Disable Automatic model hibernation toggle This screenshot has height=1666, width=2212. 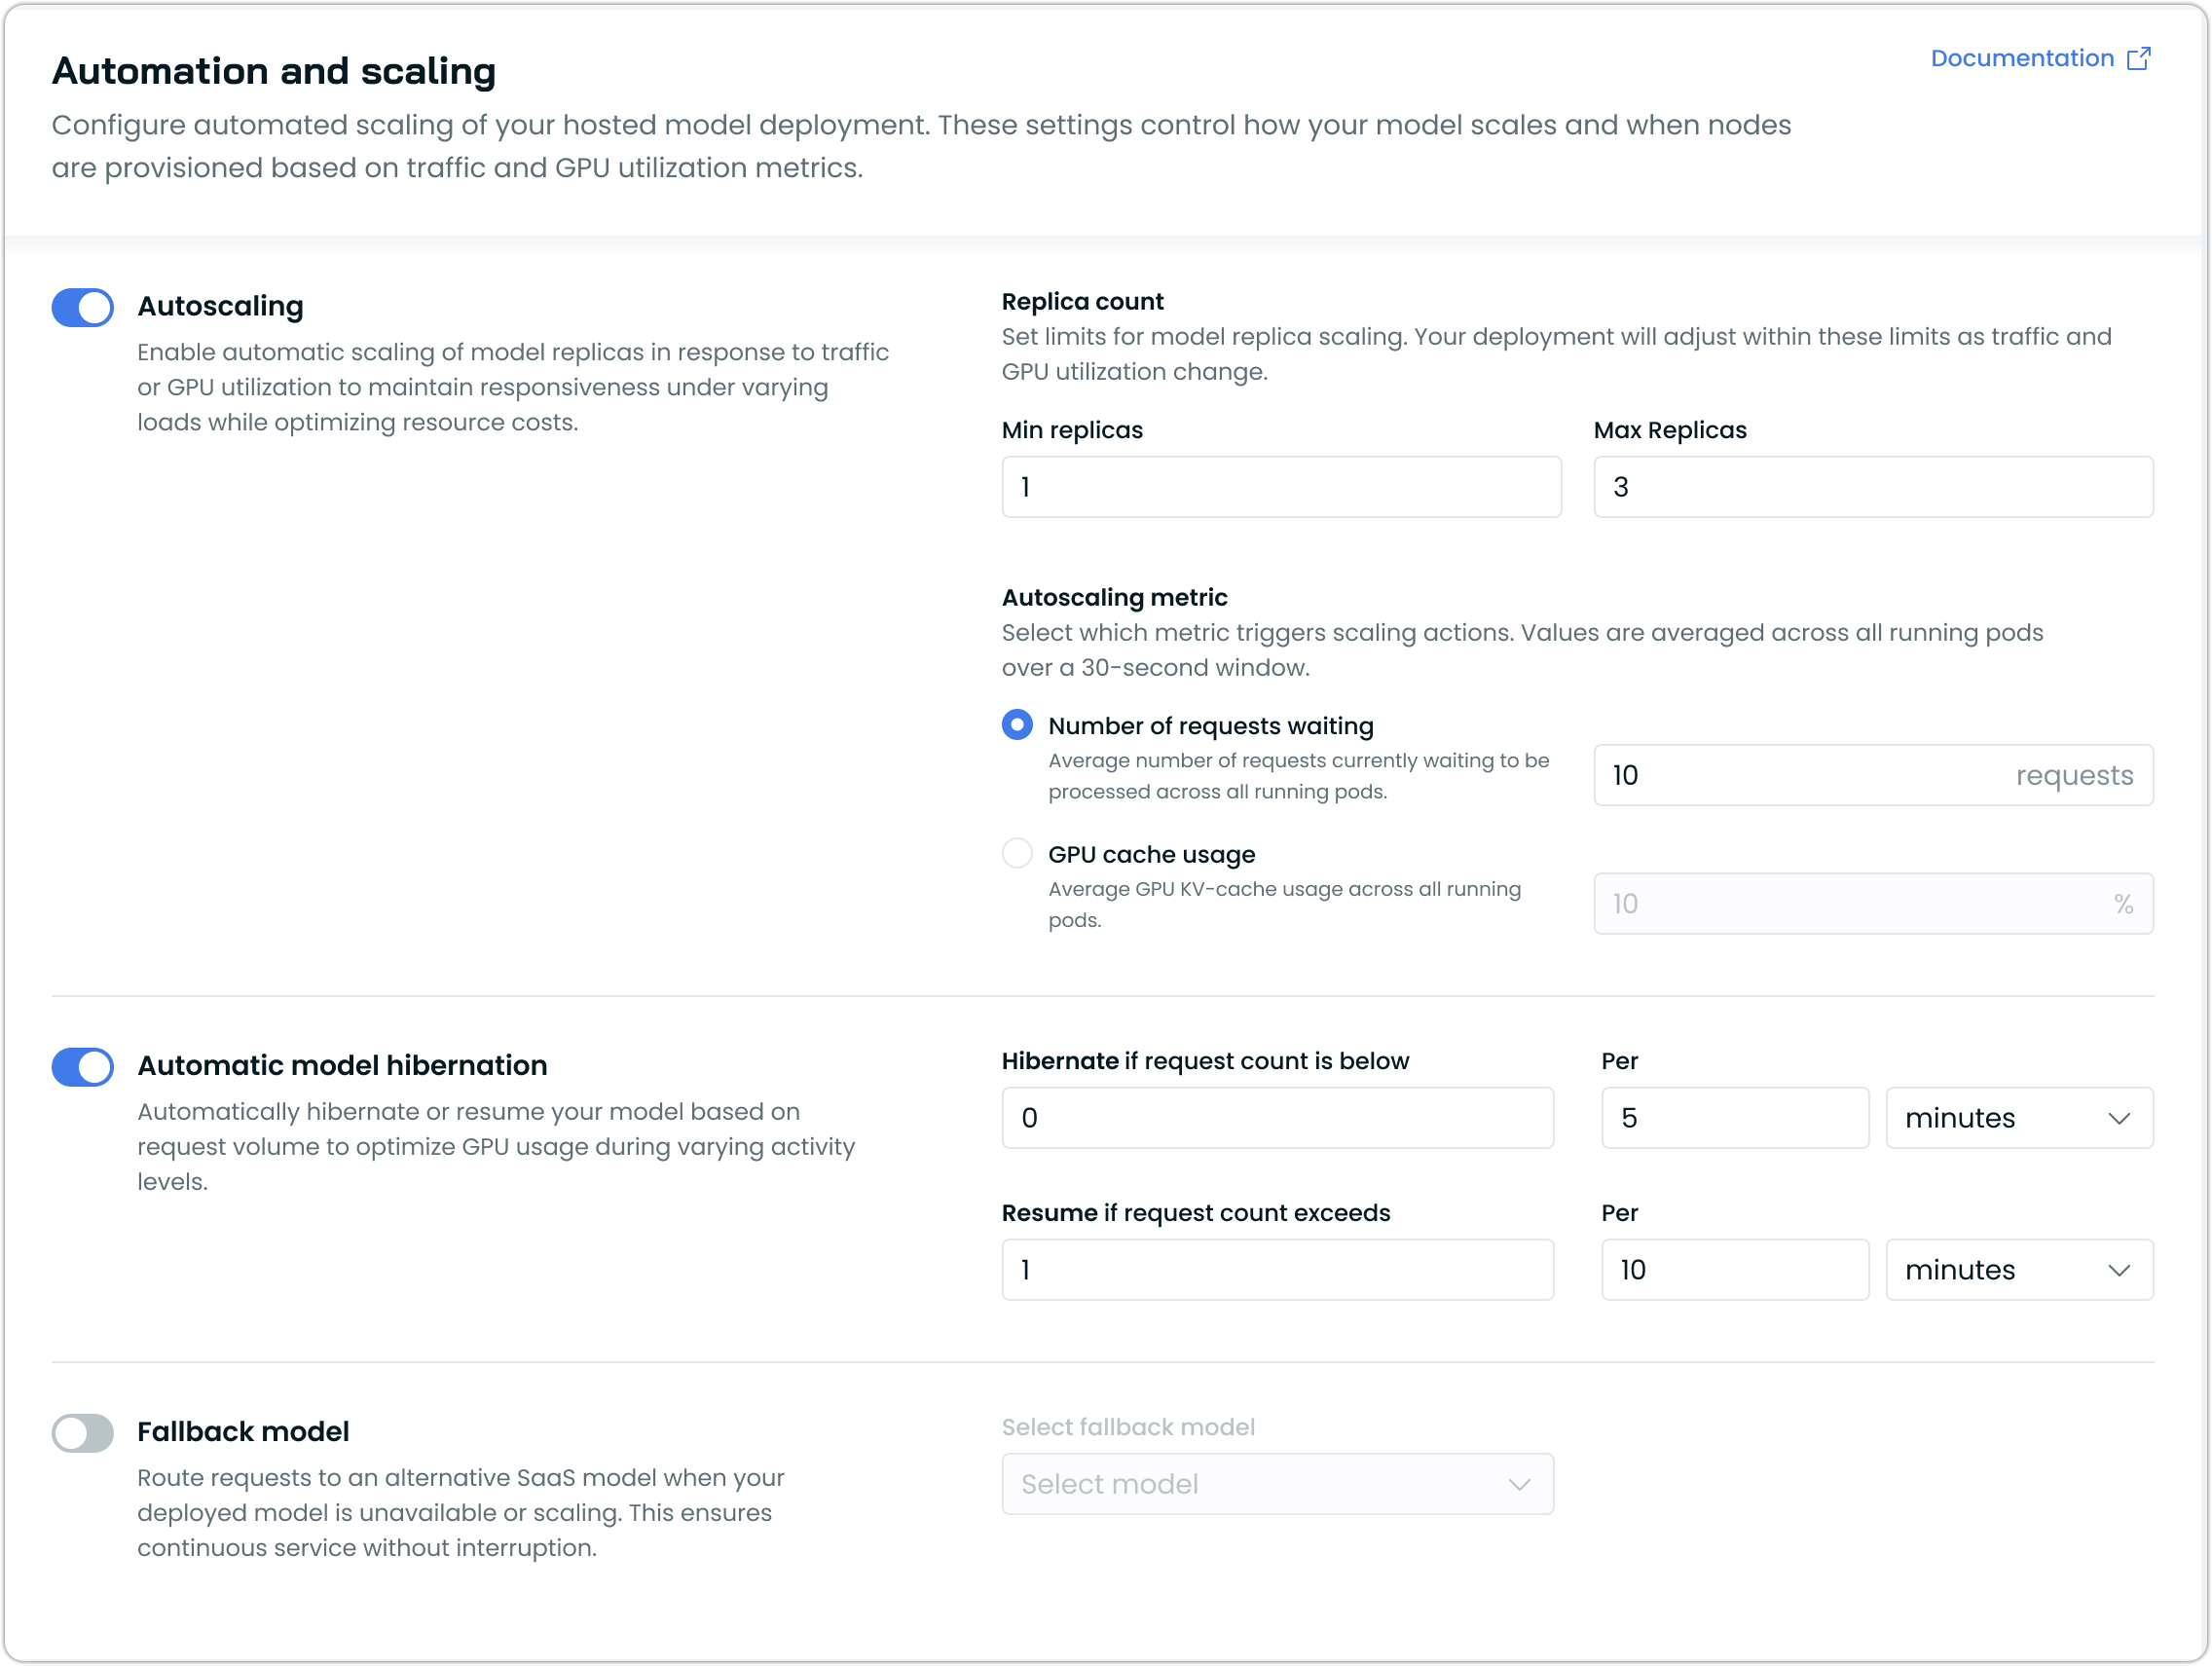pos(83,1067)
